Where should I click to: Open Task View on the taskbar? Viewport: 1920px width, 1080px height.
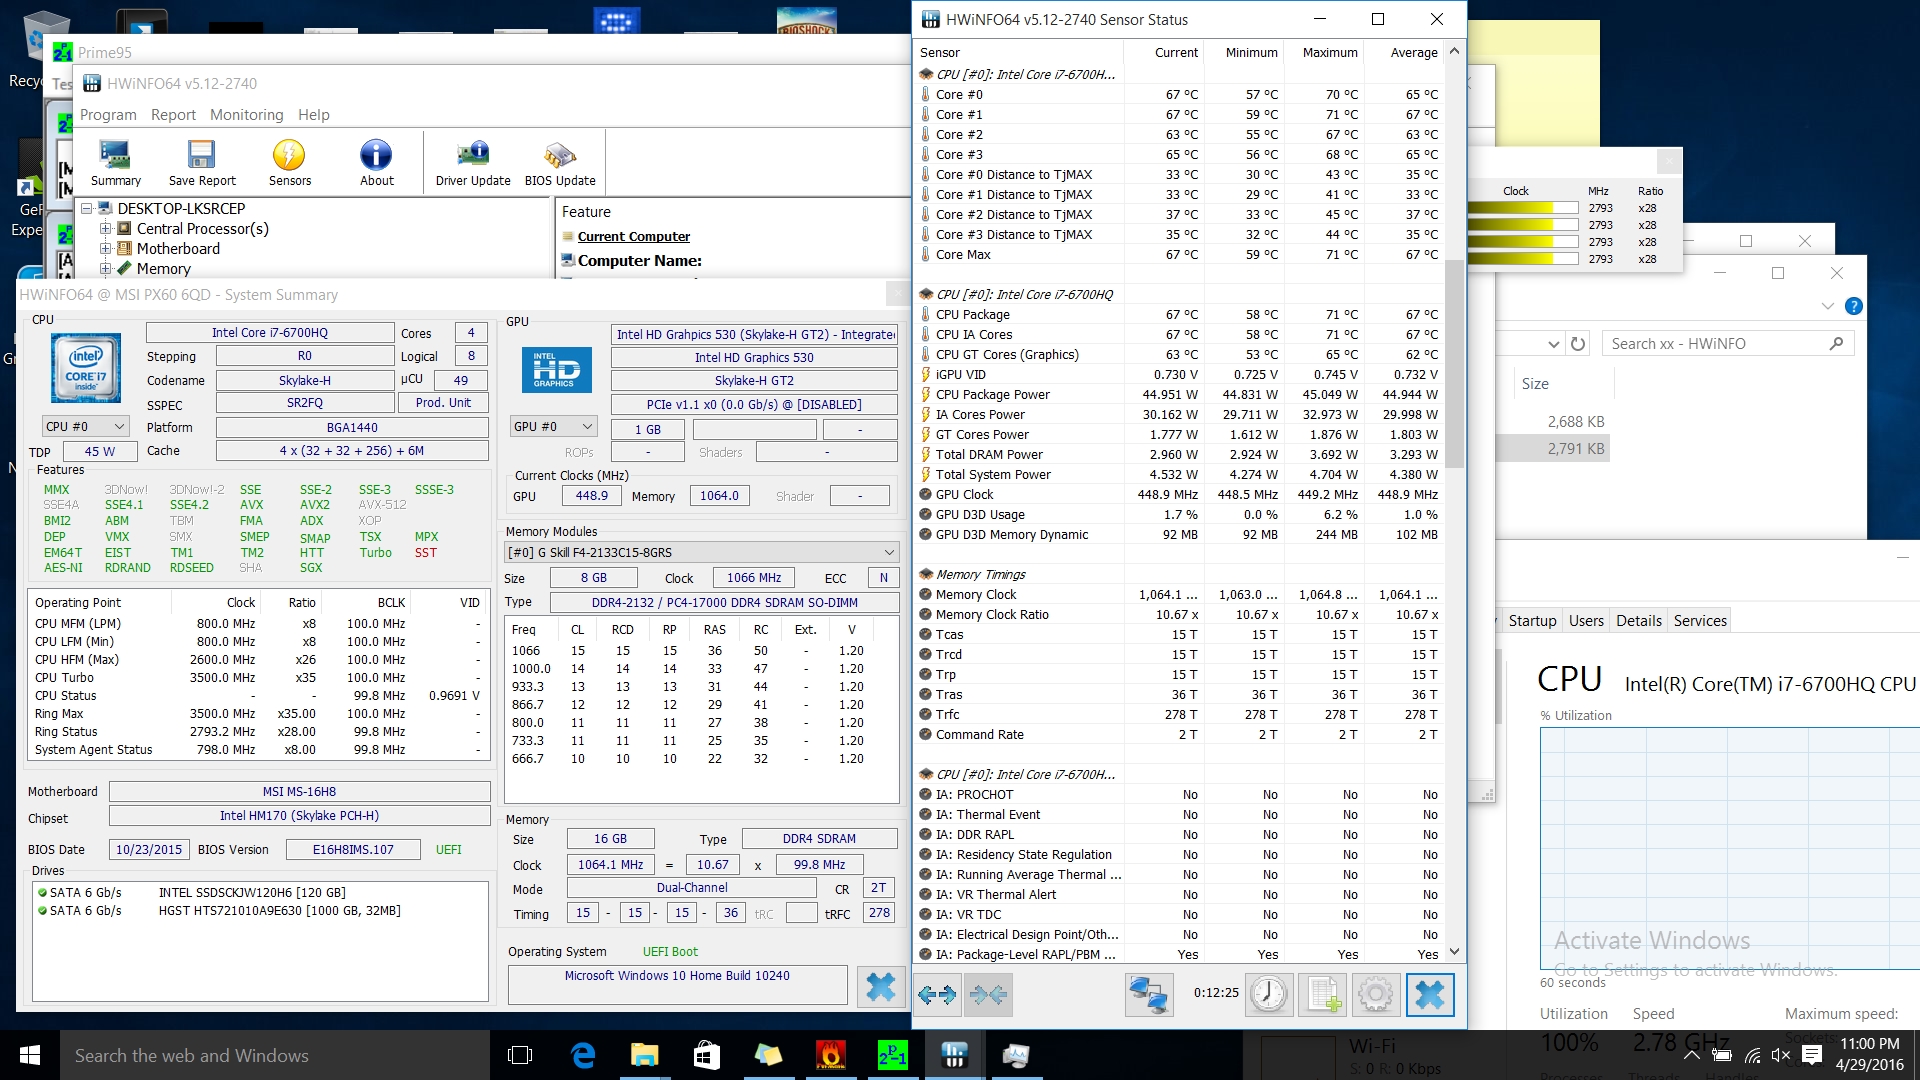click(x=520, y=1055)
